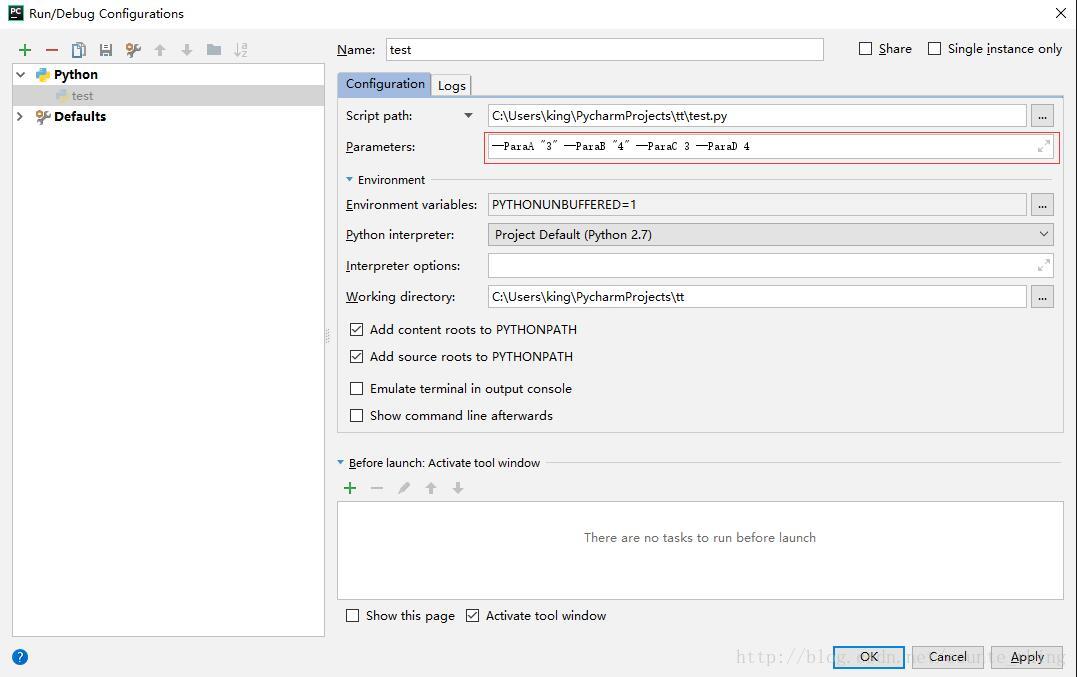The image size is (1077, 677).
Task: Expand the Parameters field editor
Action: click(x=1043, y=146)
